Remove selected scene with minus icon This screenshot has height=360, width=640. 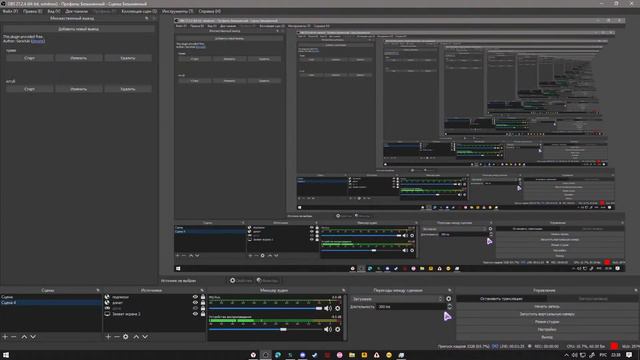(14, 337)
